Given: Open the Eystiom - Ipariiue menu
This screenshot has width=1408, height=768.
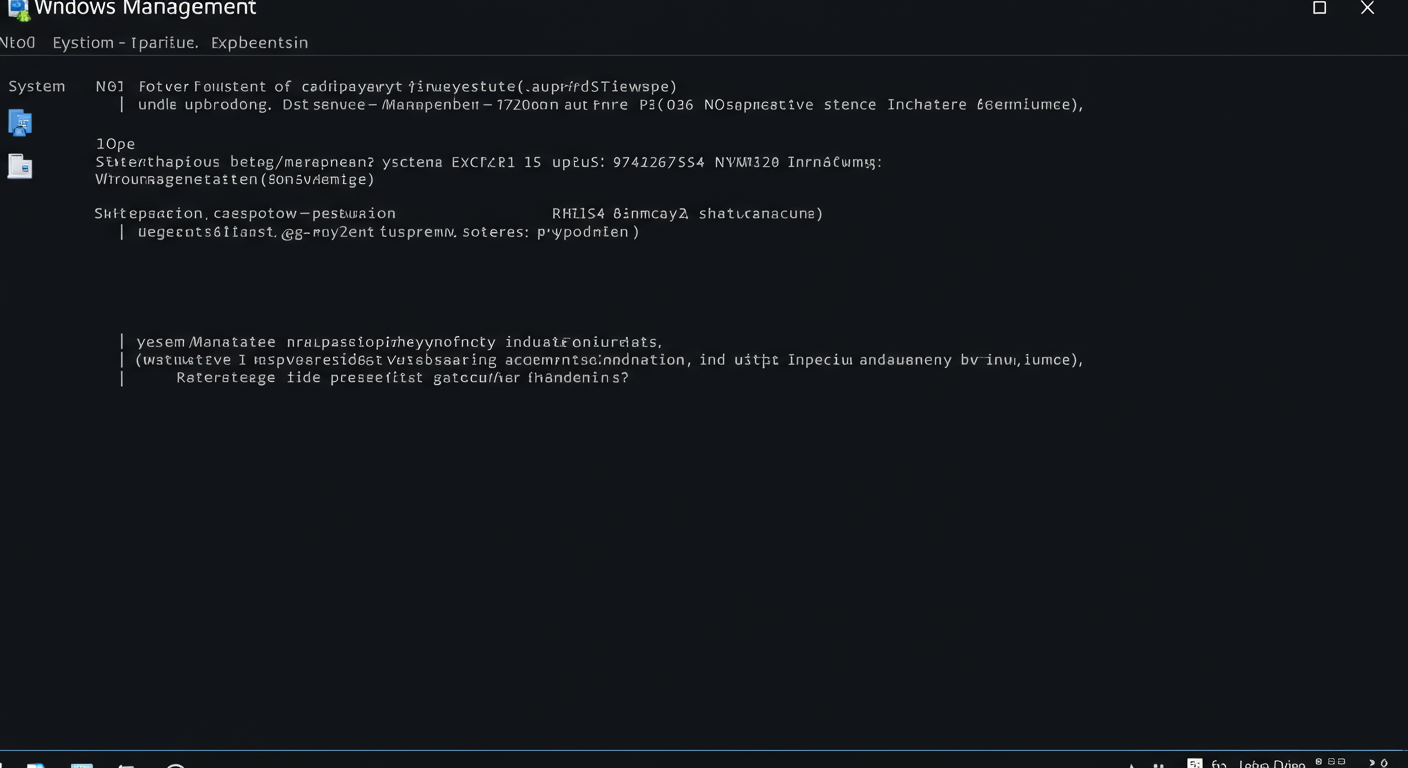Looking at the screenshot, I should click(125, 43).
